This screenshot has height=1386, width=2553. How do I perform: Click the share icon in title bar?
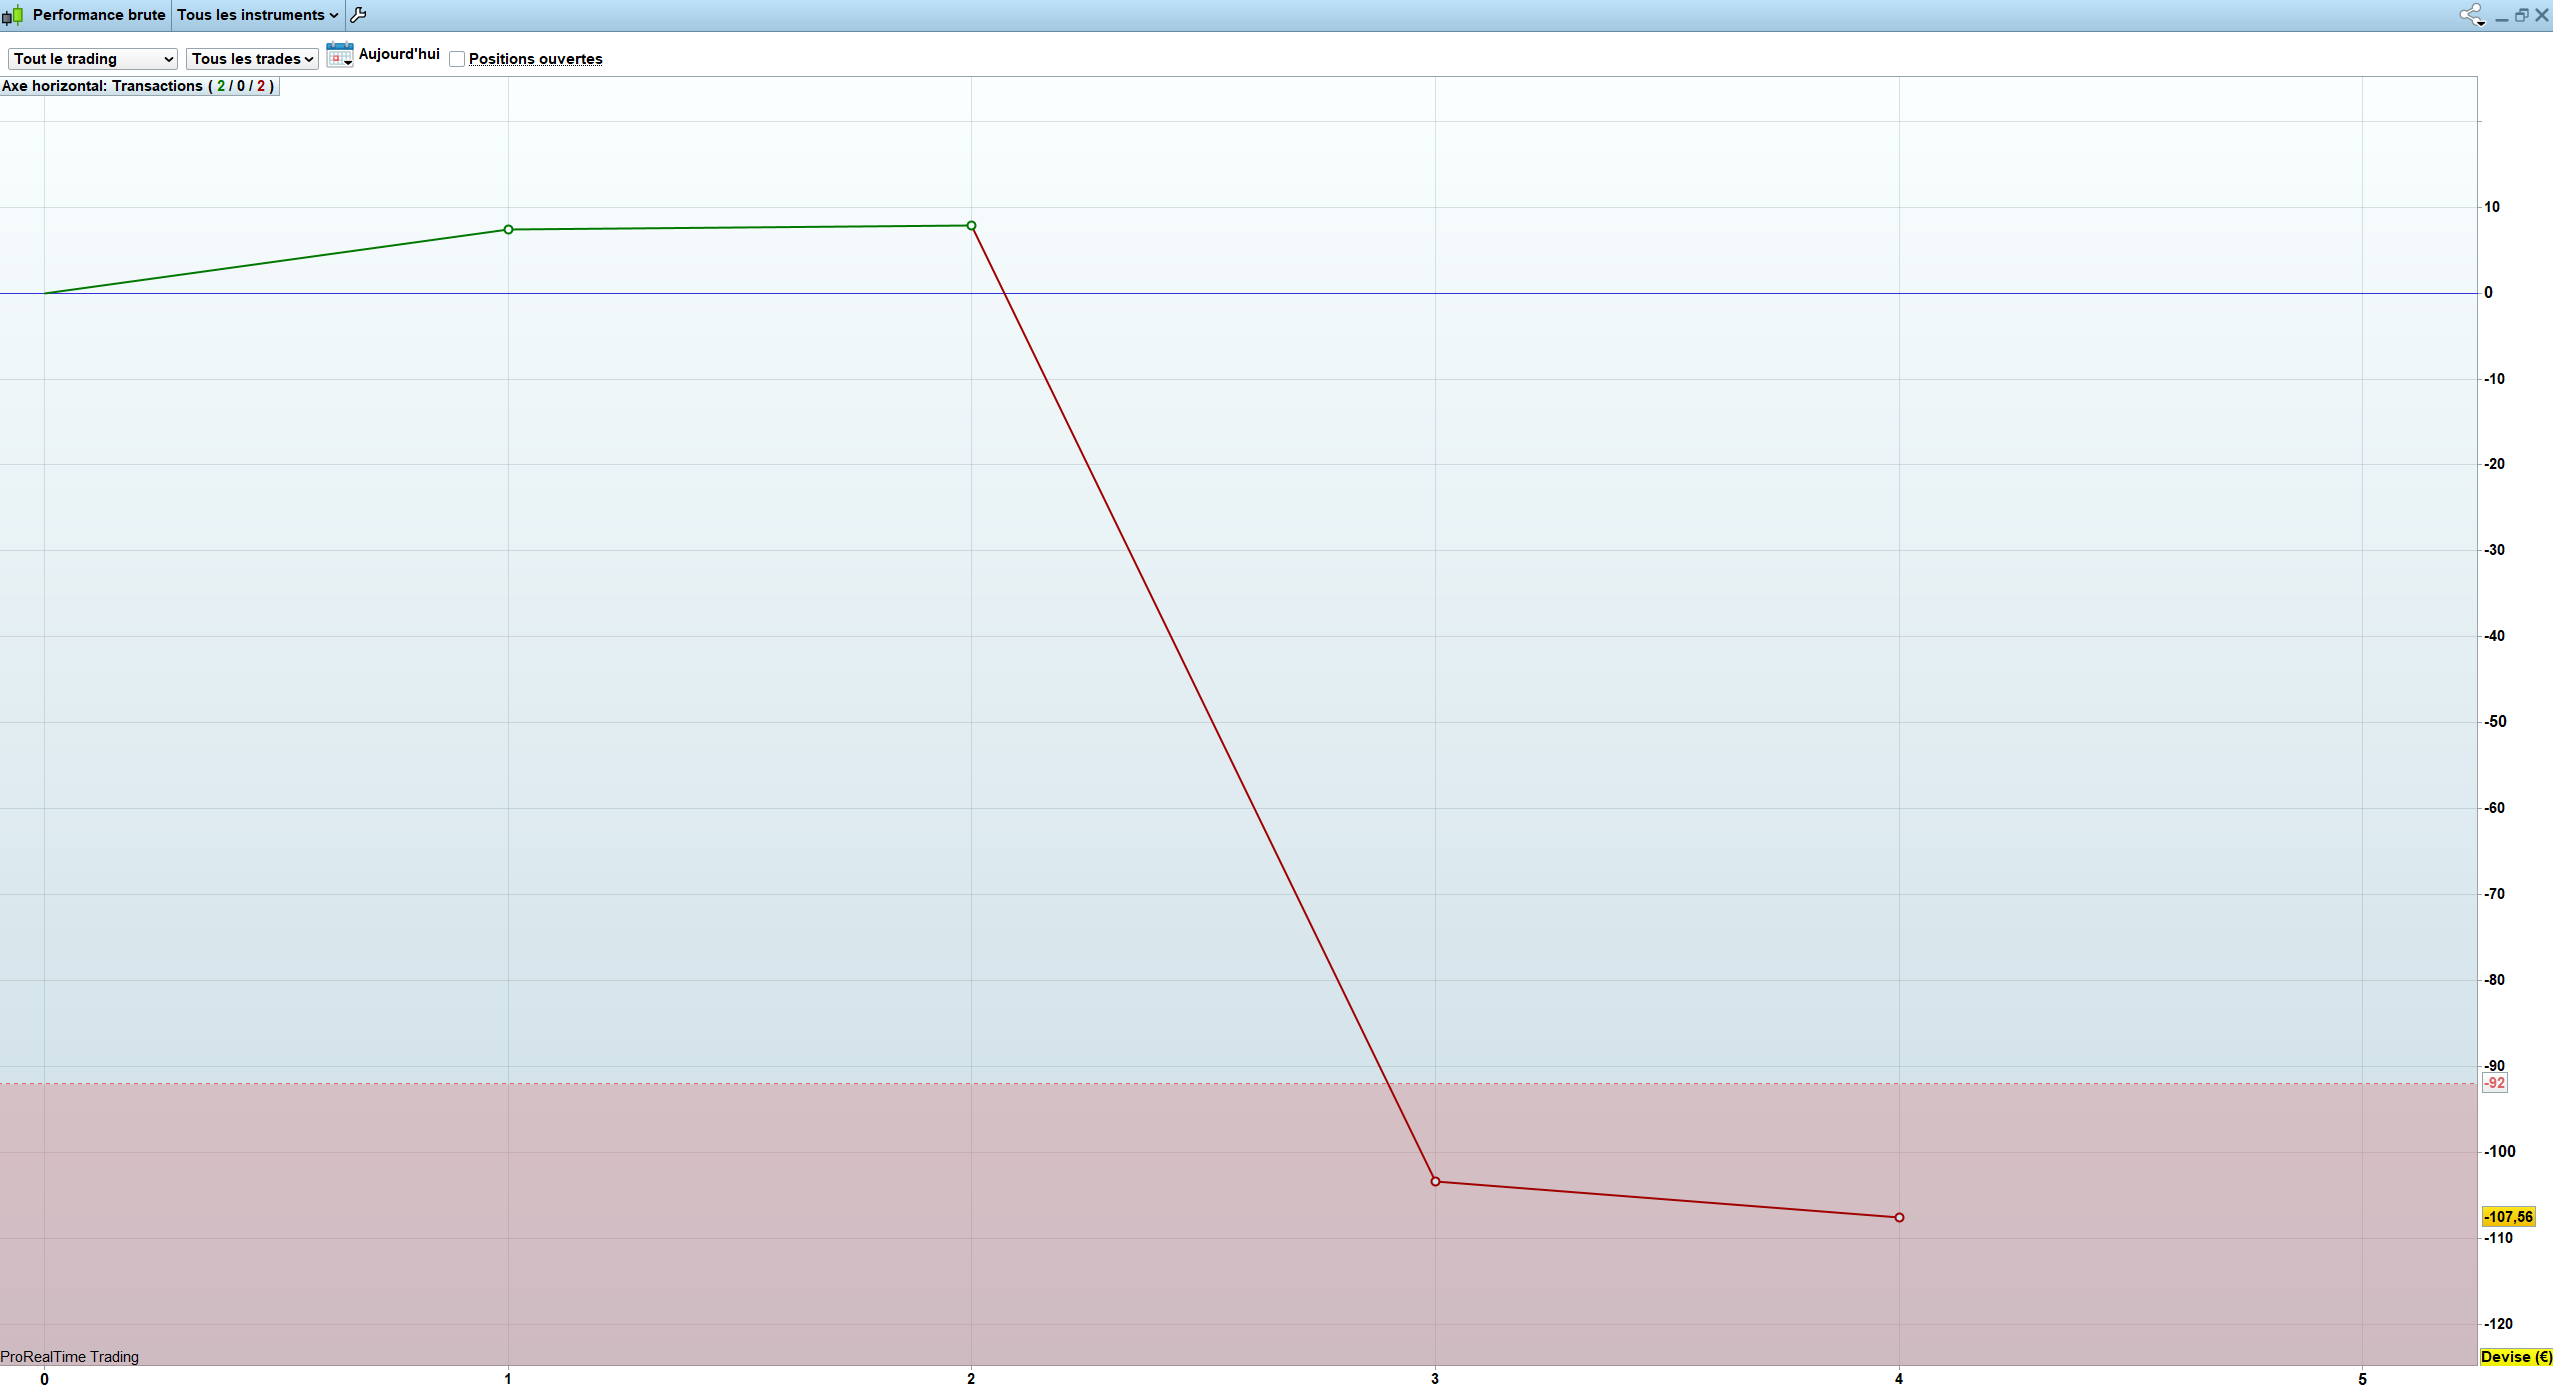(2471, 15)
